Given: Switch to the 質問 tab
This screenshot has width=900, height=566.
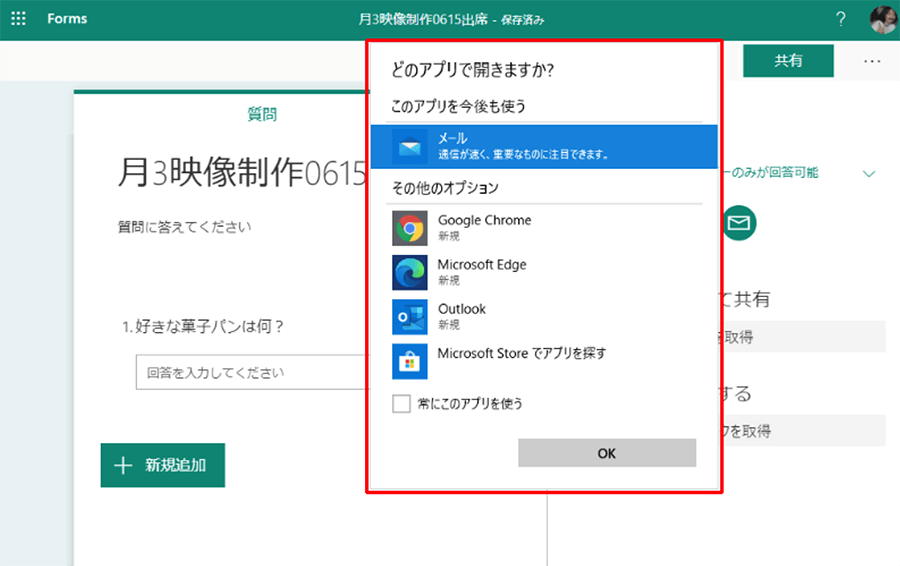Looking at the screenshot, I should pyautogui.click(x=262, y=114).
